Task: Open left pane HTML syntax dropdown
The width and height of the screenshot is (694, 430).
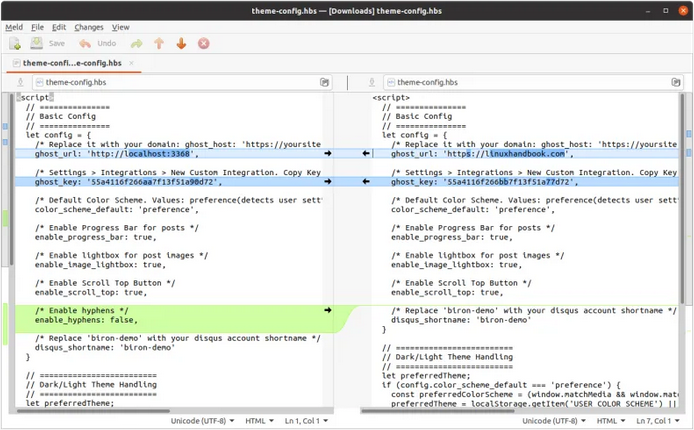Action: tap(259, 421)
